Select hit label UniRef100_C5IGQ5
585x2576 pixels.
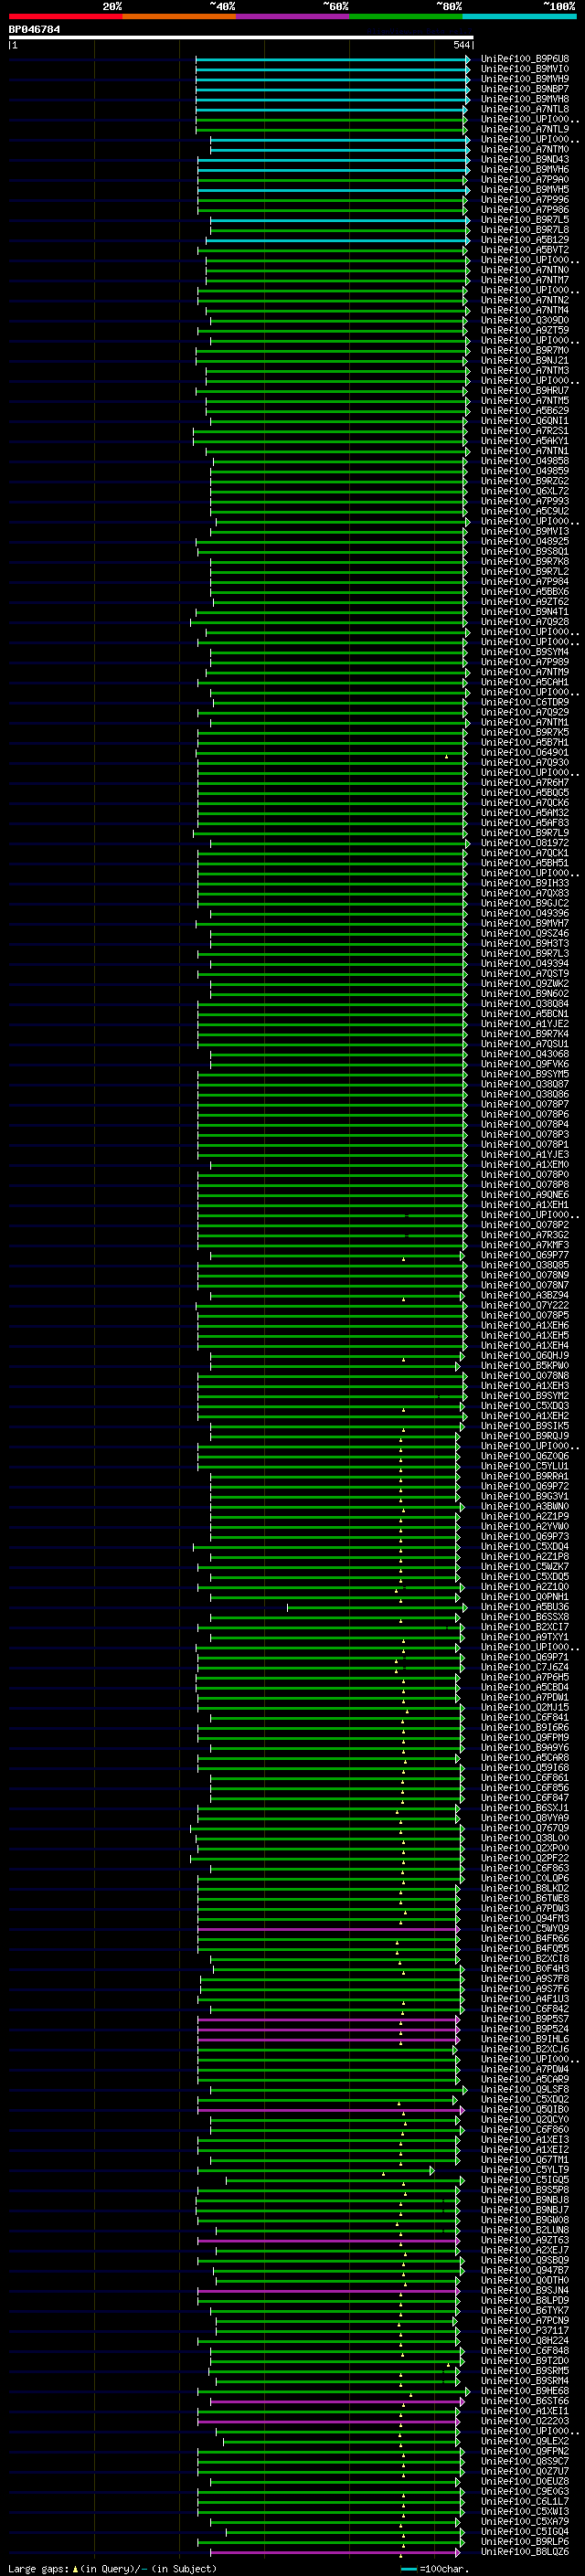pos(525,2180)
